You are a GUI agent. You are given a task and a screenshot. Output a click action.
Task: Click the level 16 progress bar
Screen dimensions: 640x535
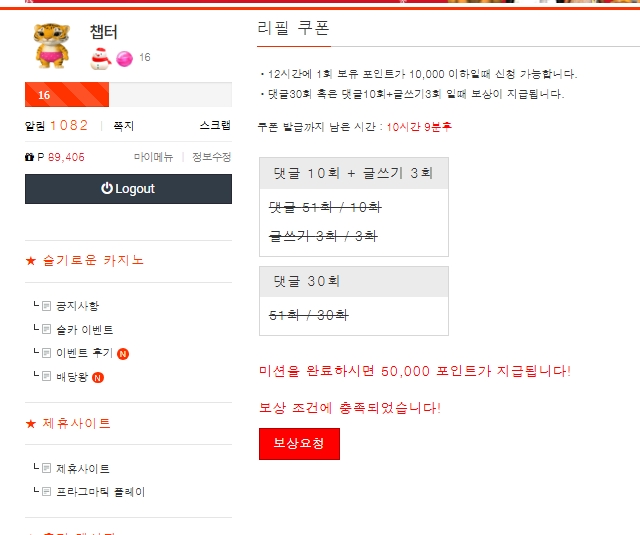point(128,95)
